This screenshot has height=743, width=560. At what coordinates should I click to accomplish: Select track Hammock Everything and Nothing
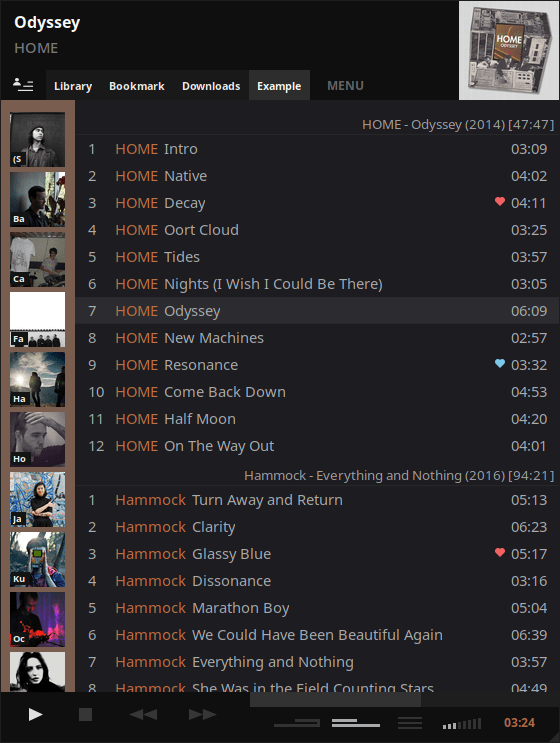click(x=317, y=662)
